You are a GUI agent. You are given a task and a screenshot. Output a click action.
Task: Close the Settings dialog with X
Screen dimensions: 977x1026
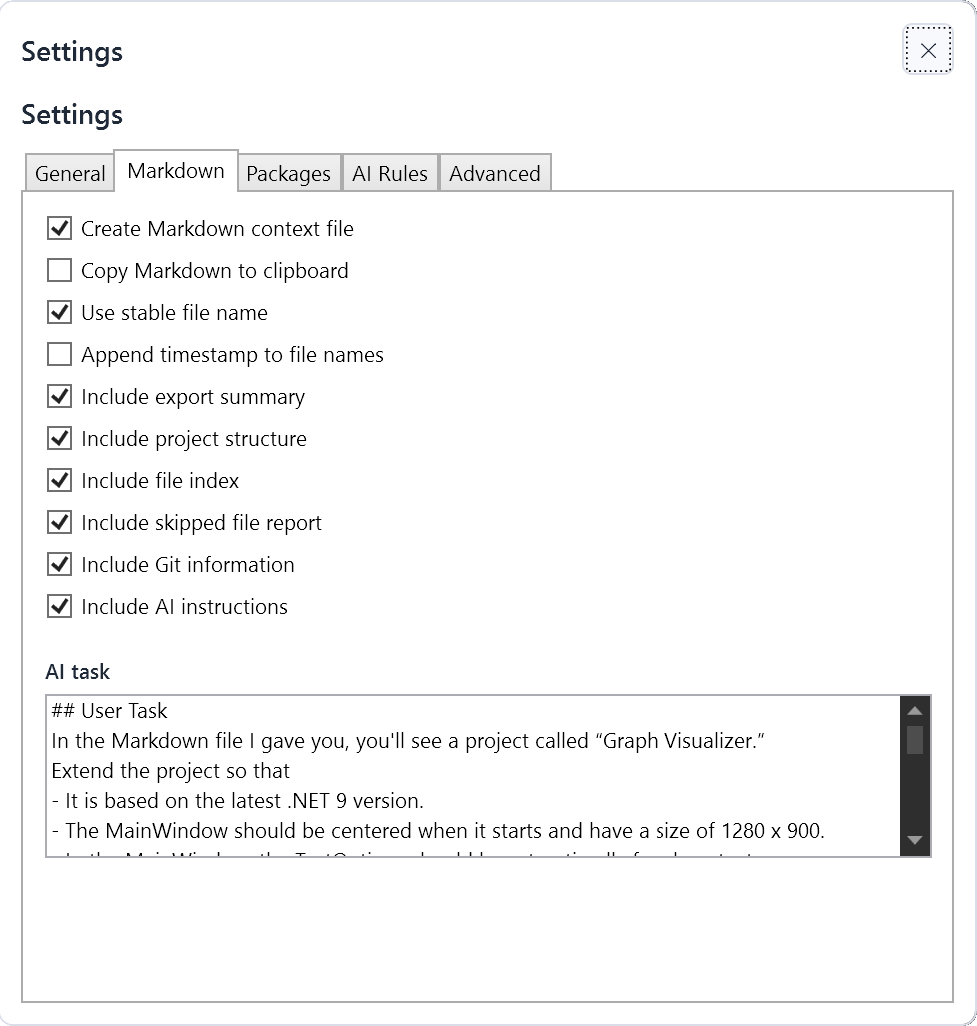tap(927, 50)
